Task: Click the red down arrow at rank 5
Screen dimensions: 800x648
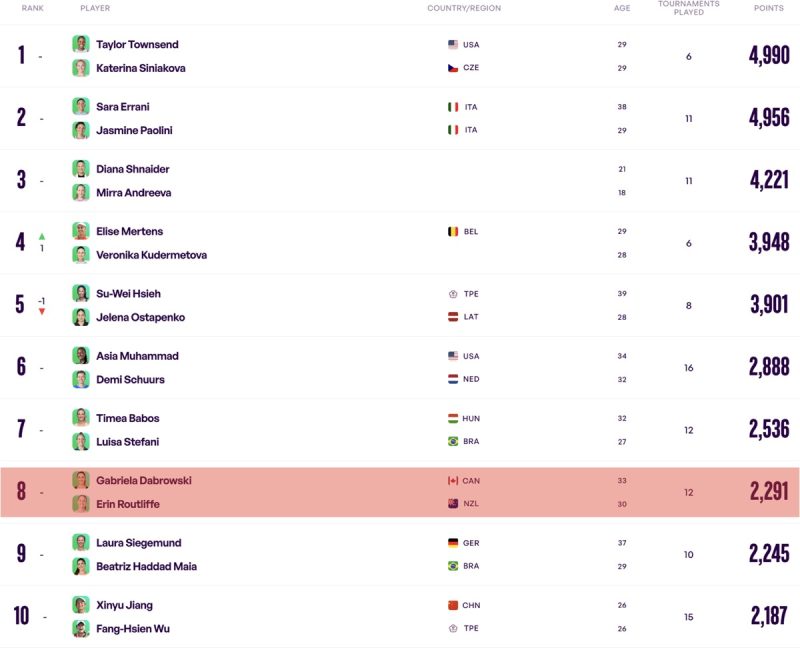Action: click(42, 311)
